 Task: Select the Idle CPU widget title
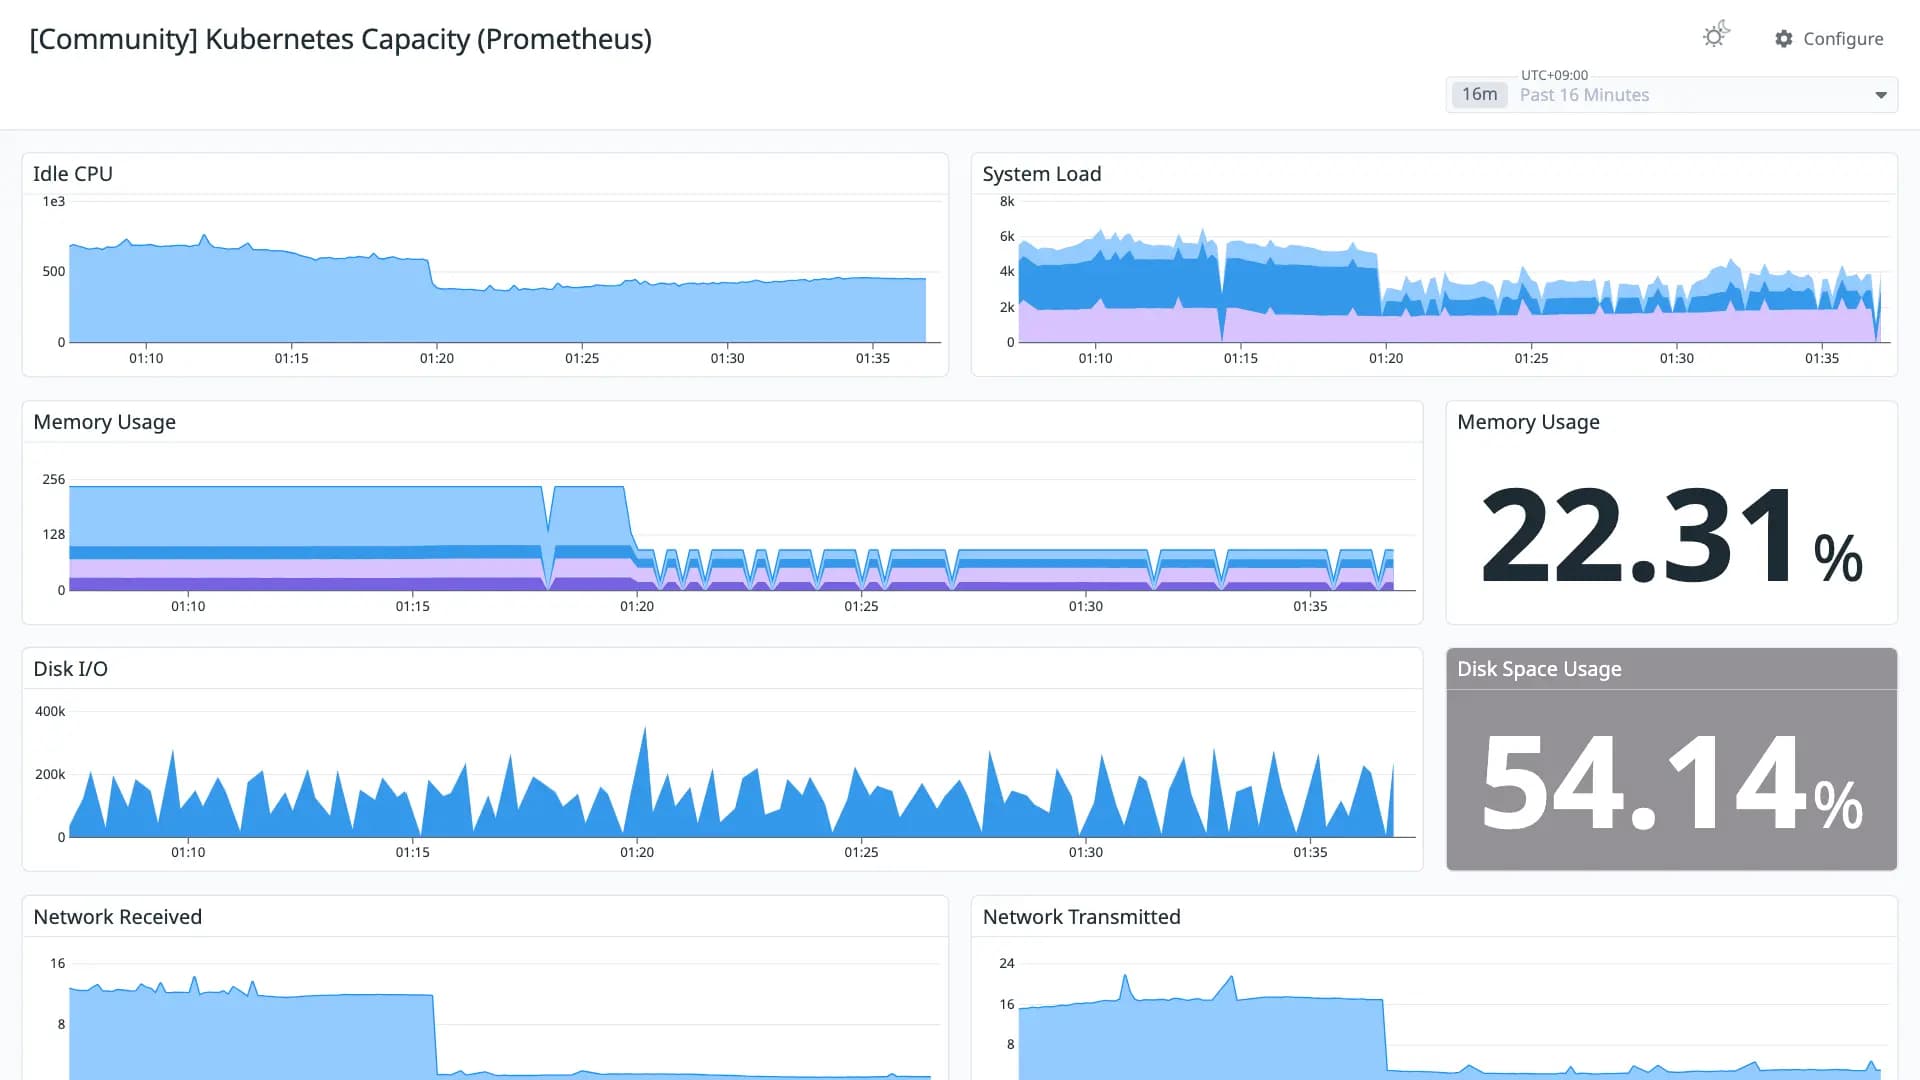tap(73, 174)
